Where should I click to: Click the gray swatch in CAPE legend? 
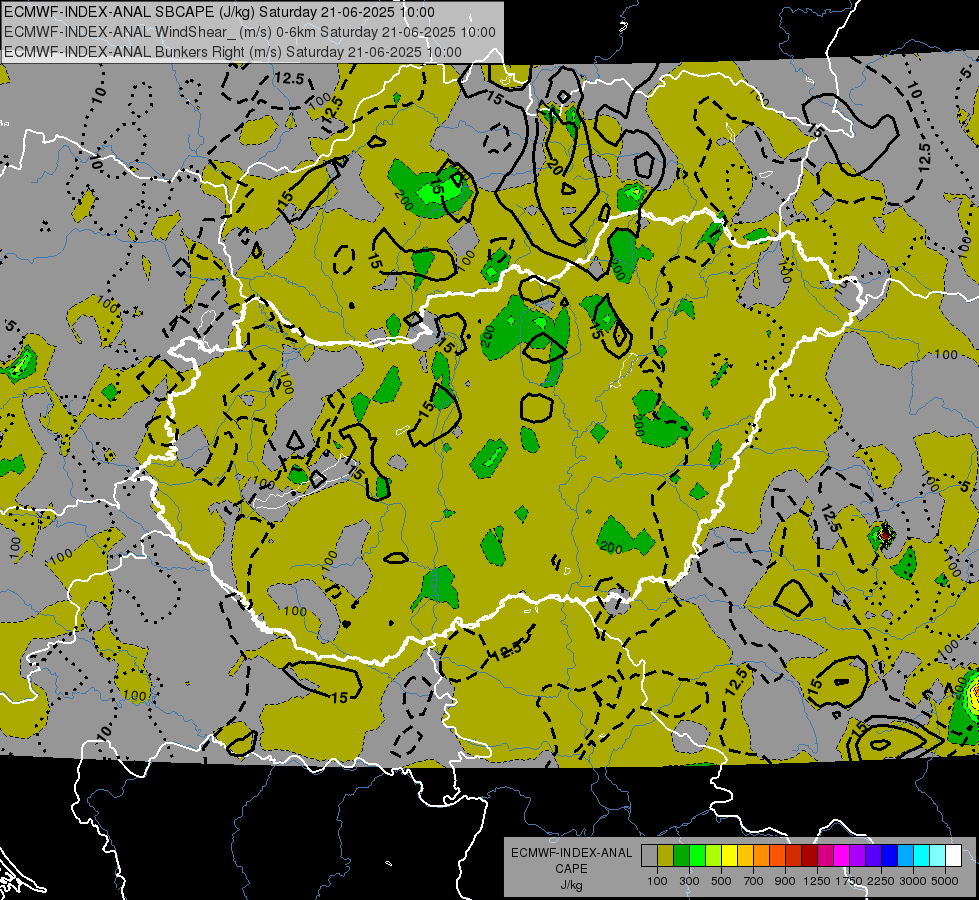tap(649, 856)
